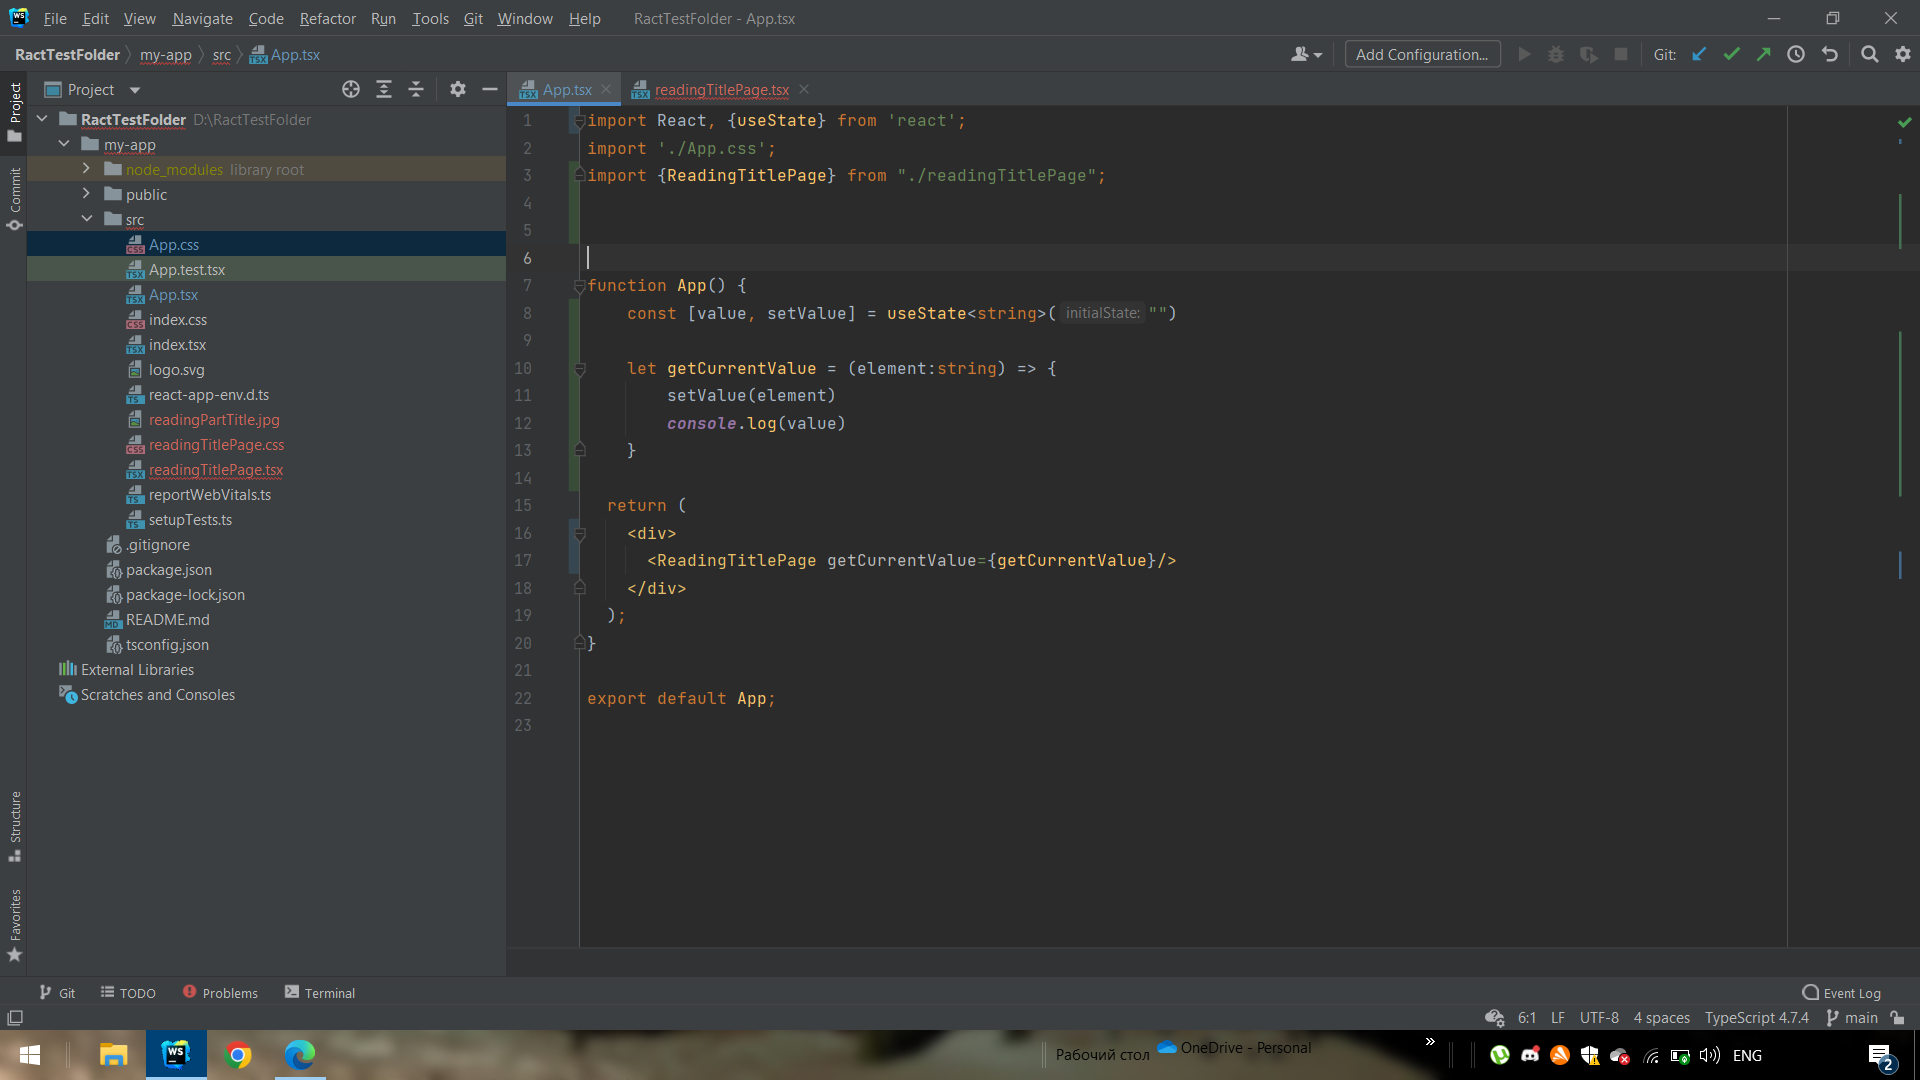Click UTF-8 encoding in status bar
1920x1080 pixels.
1598,1017
